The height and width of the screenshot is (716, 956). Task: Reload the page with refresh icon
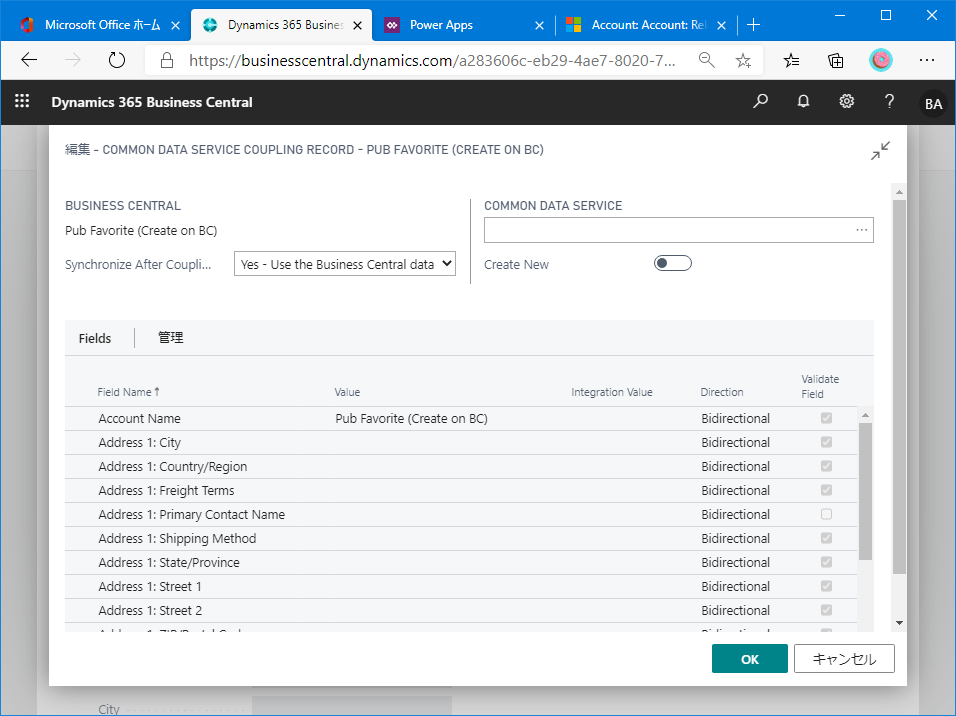[116, 60]
